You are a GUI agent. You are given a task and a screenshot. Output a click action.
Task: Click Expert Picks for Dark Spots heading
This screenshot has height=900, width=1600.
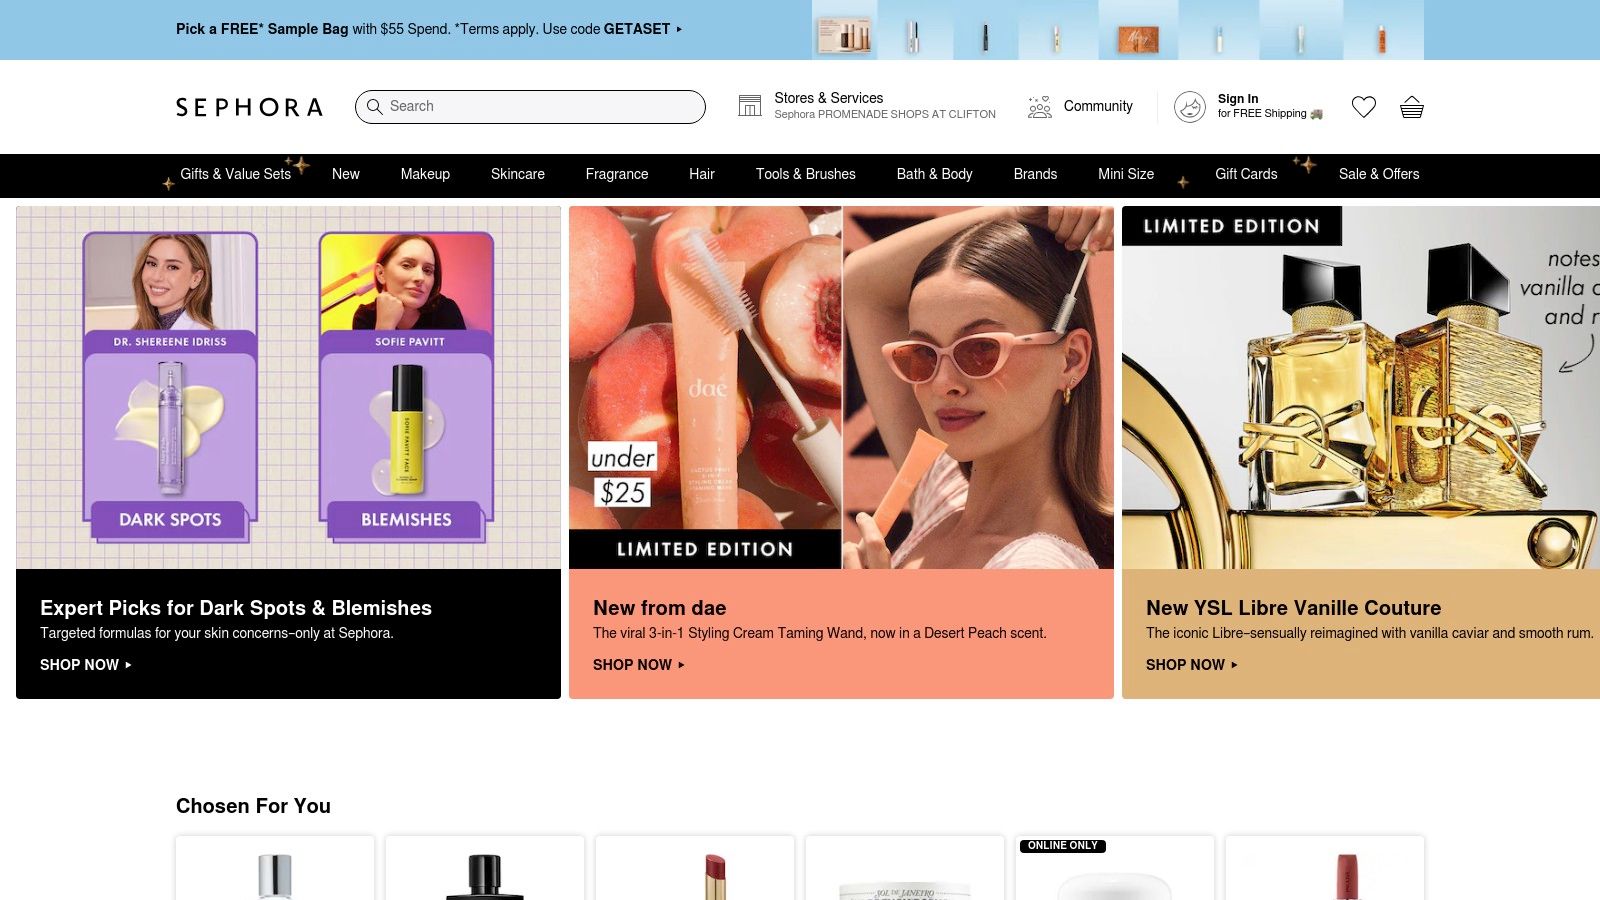tap(236, 608)
